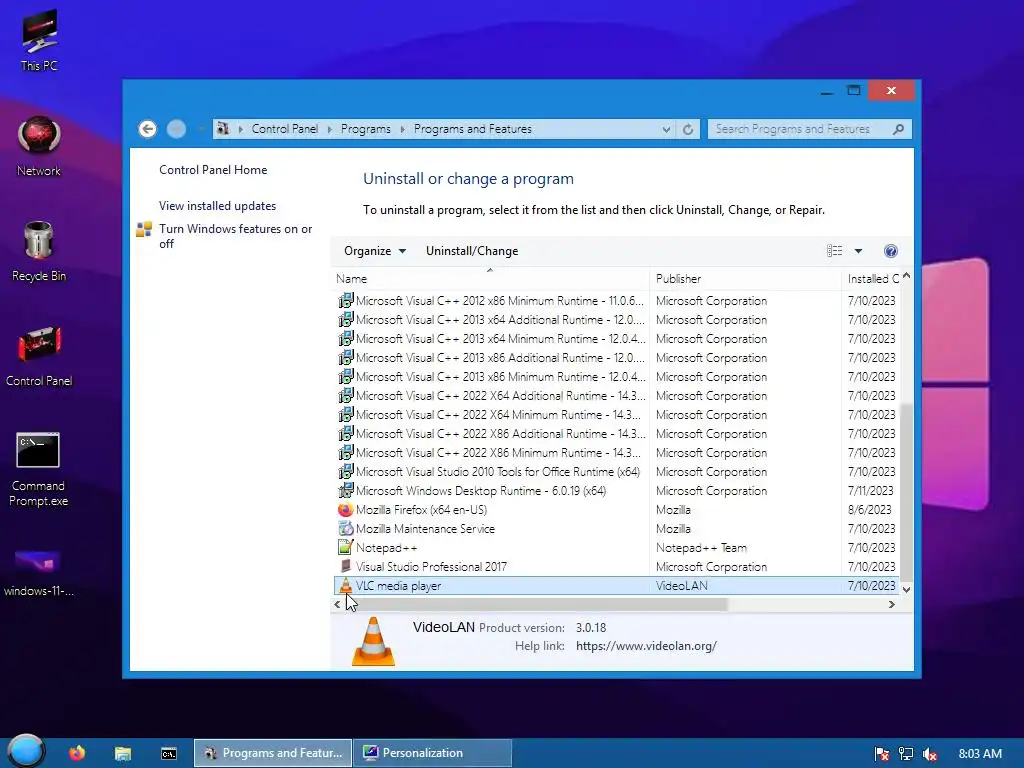Open the Organize dropdown menu

(375, 251)
